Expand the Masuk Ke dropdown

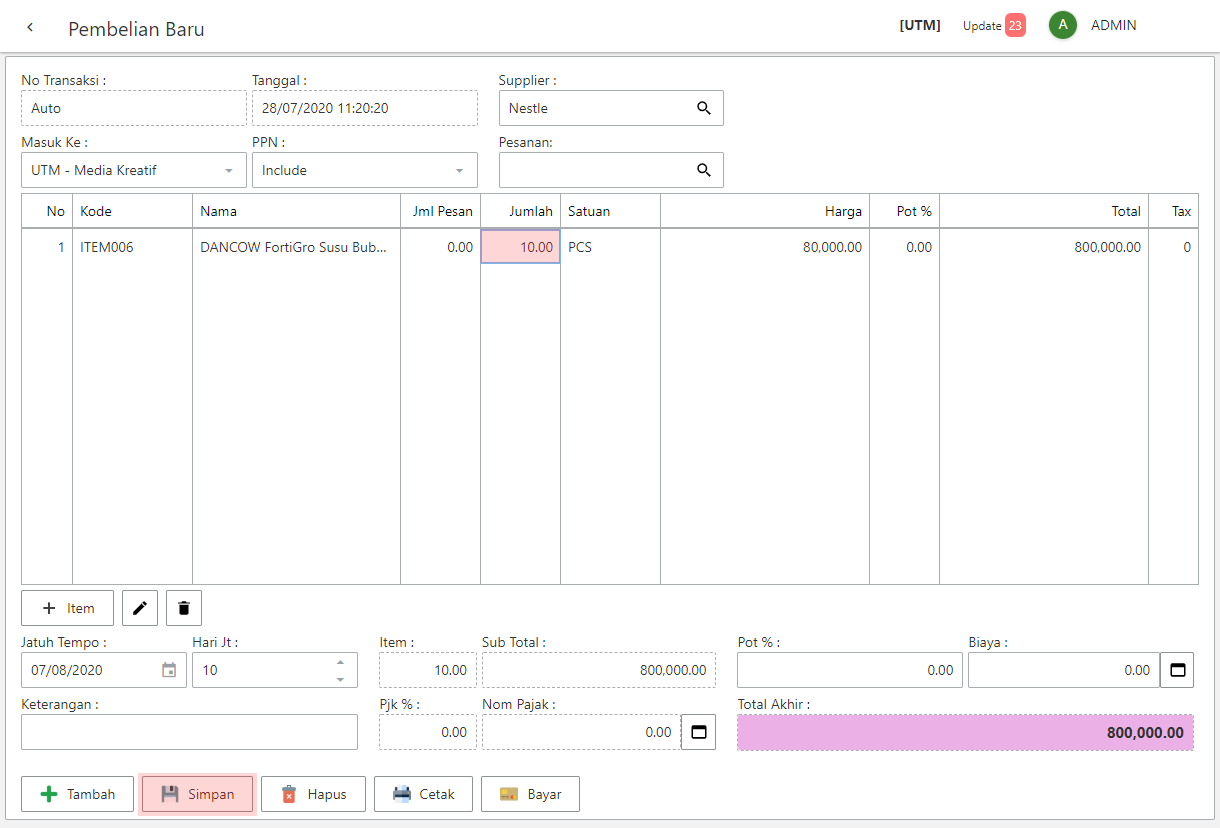point(229,171)
